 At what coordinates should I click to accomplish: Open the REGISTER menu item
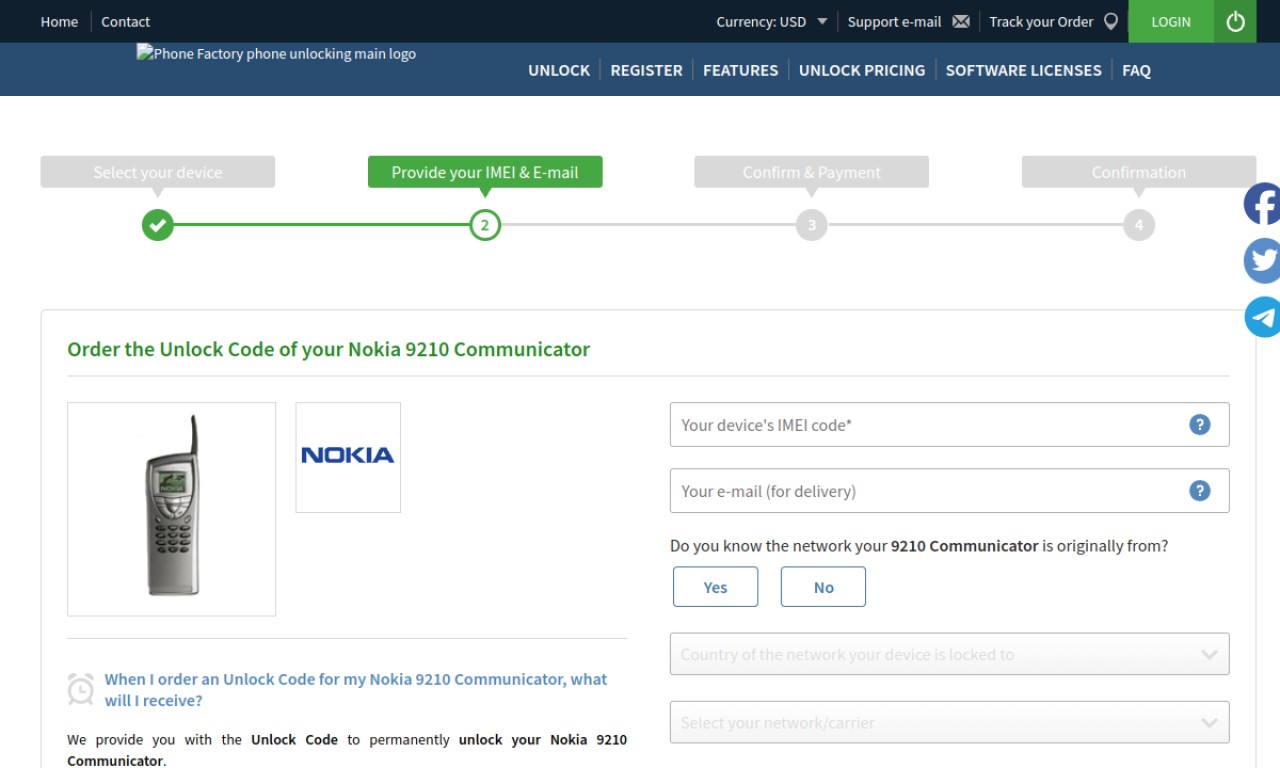coord(646,70)
